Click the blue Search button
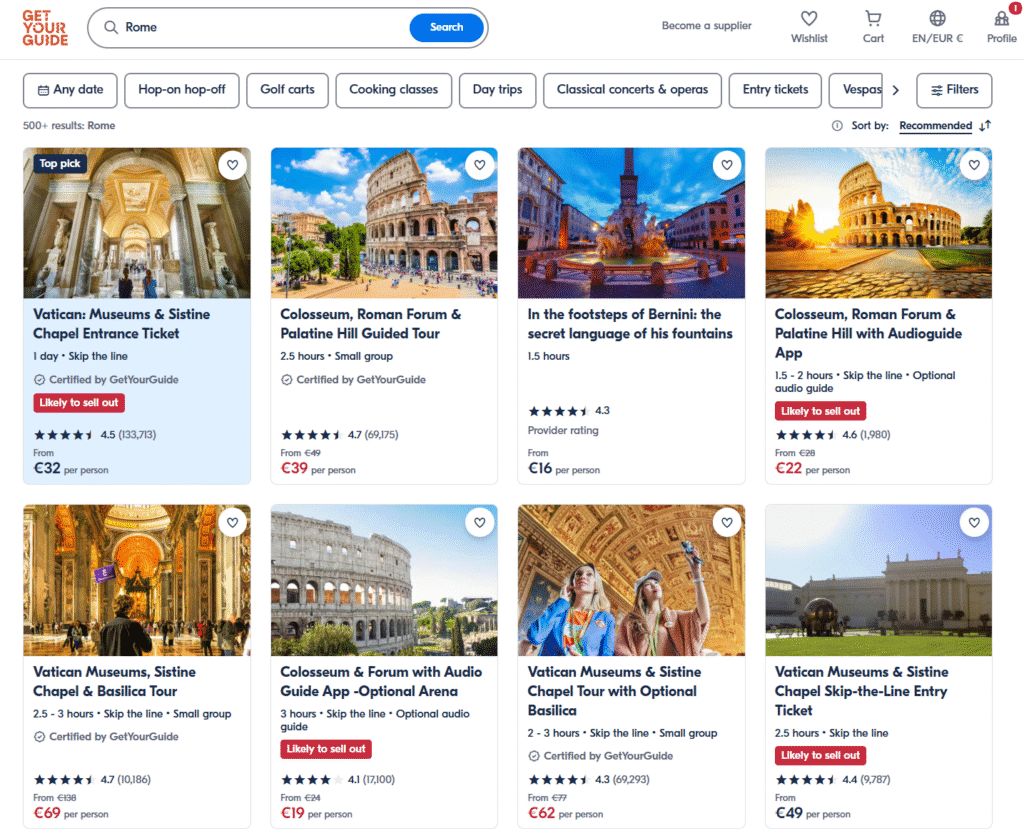The image size is (1024, 836). [447, 27]
